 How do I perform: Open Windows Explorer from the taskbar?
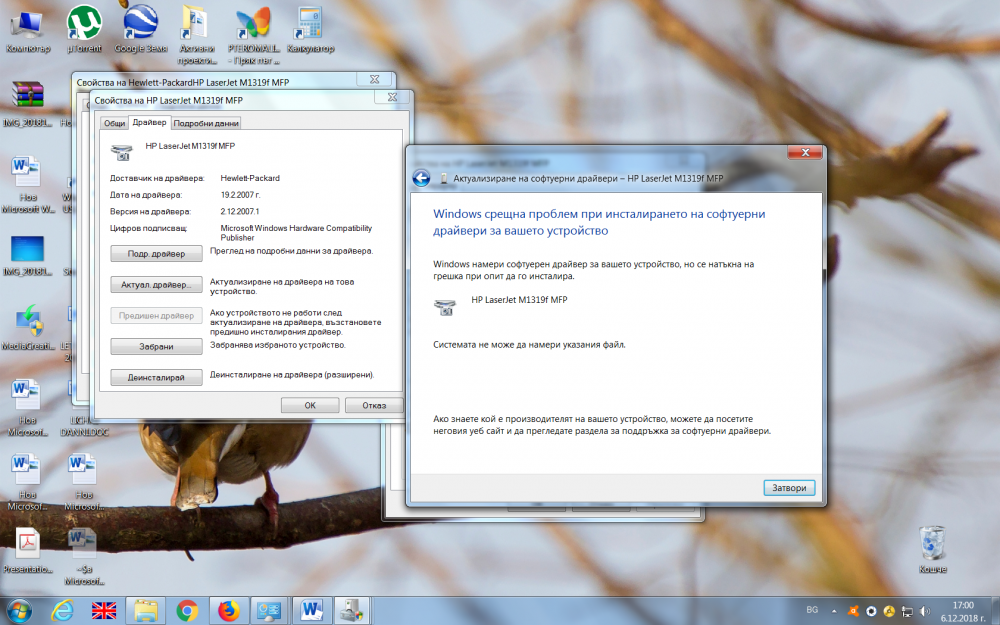[x=145, y=611]
